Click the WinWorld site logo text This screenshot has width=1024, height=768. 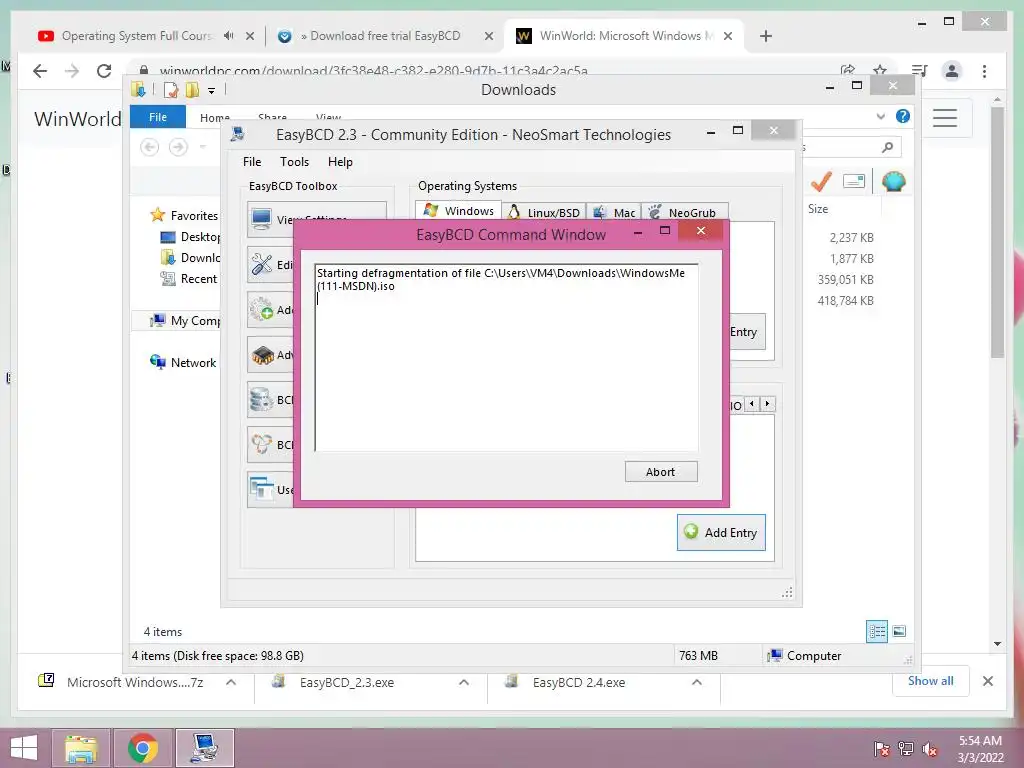[78, 119]
